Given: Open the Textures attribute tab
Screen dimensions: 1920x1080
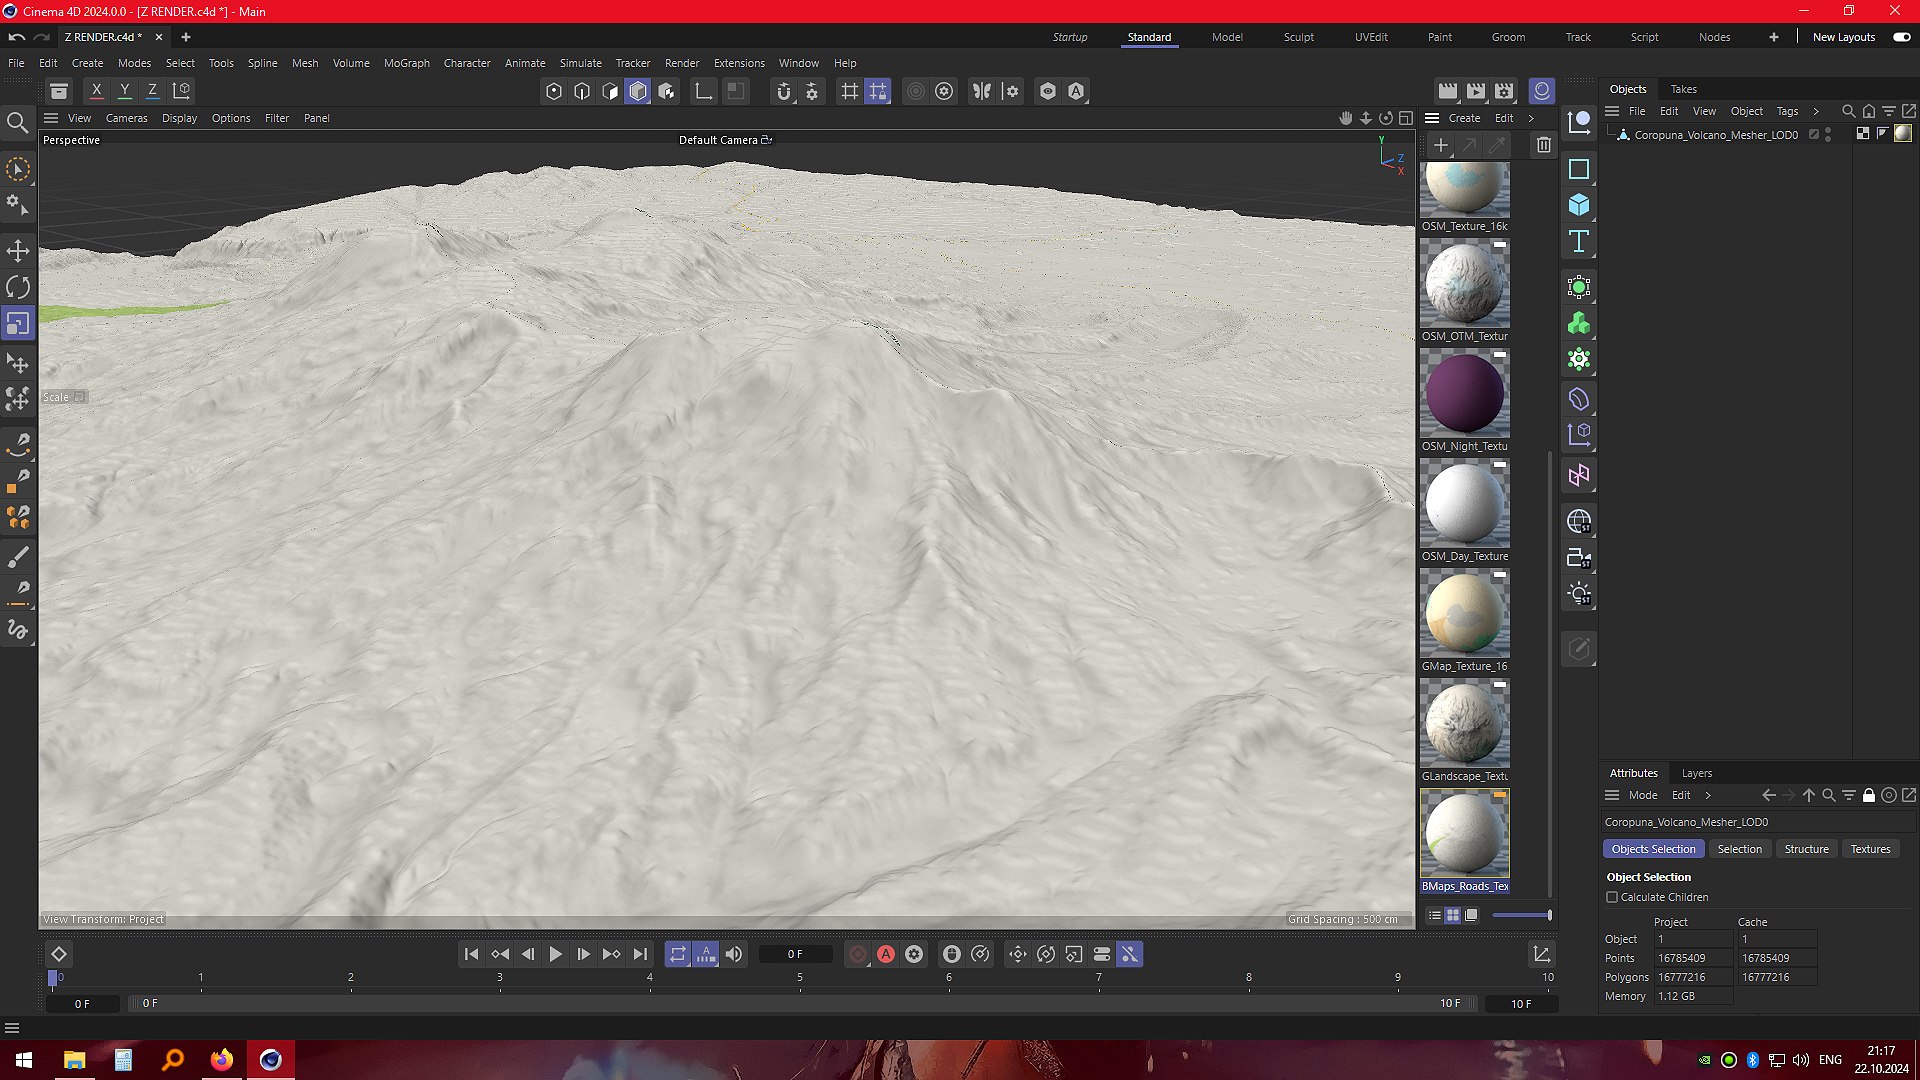Looking at the screenshot, I should click(1870, 849).
